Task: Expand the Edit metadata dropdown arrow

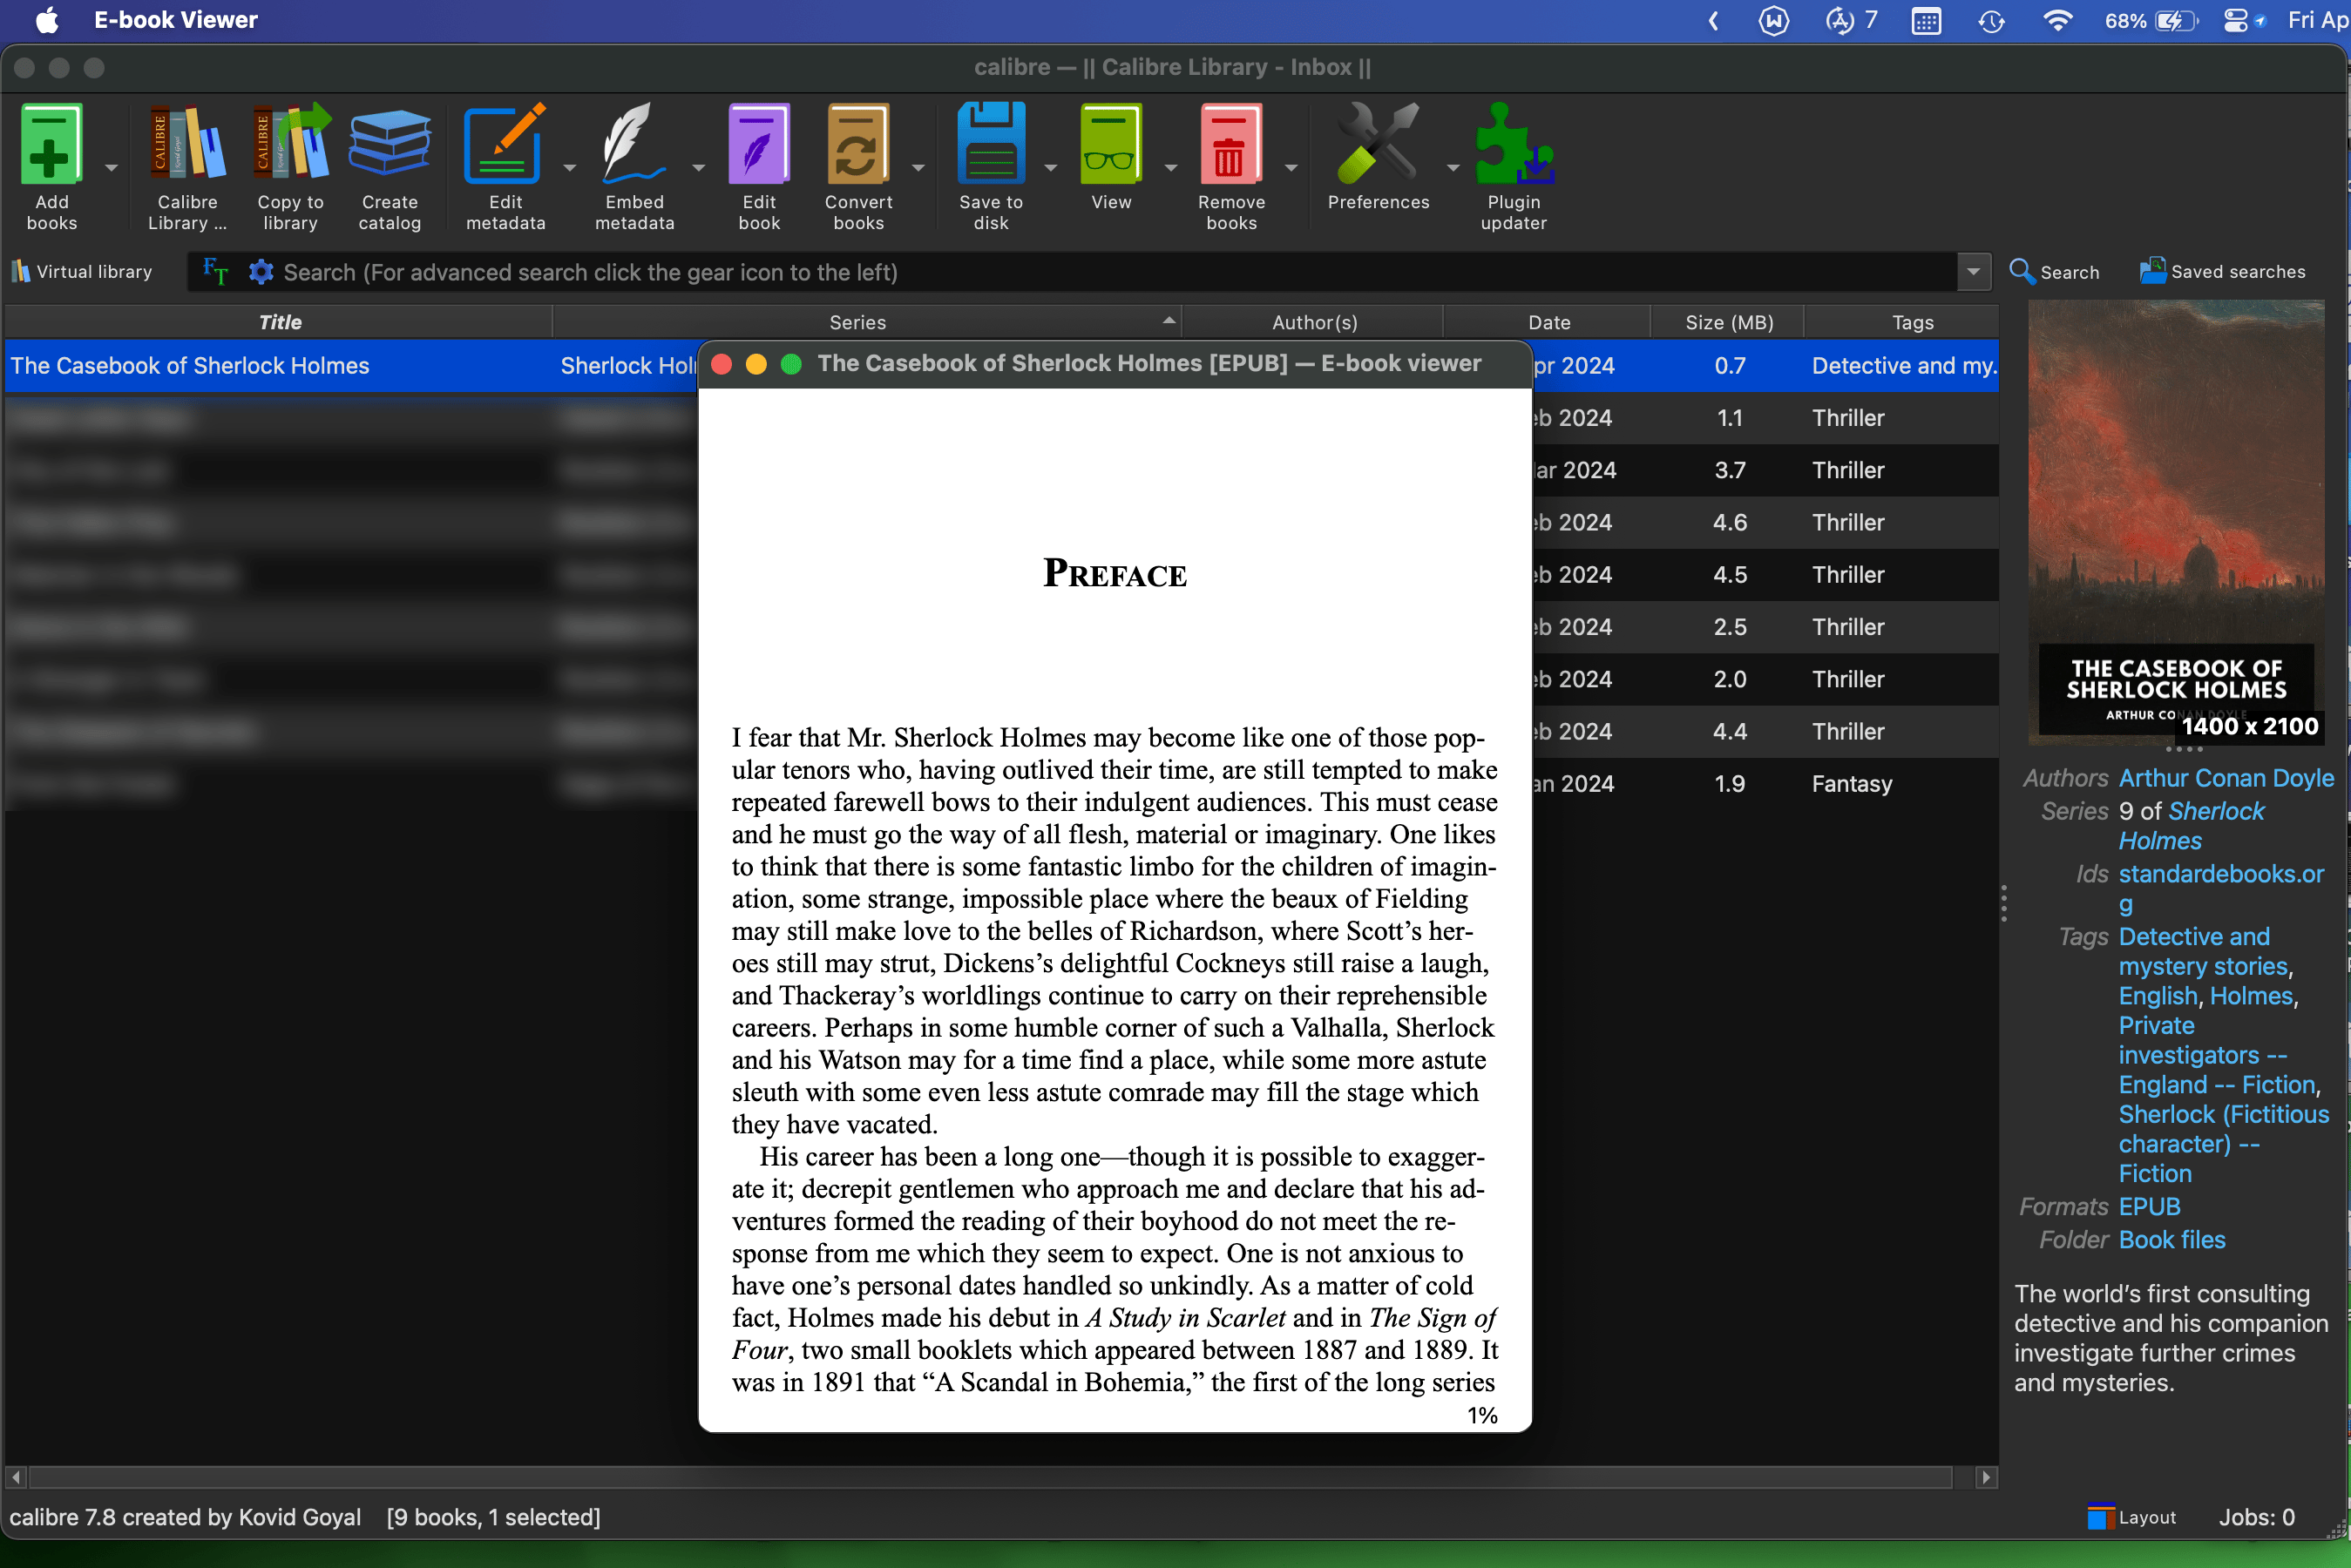Action: point(569,168)
